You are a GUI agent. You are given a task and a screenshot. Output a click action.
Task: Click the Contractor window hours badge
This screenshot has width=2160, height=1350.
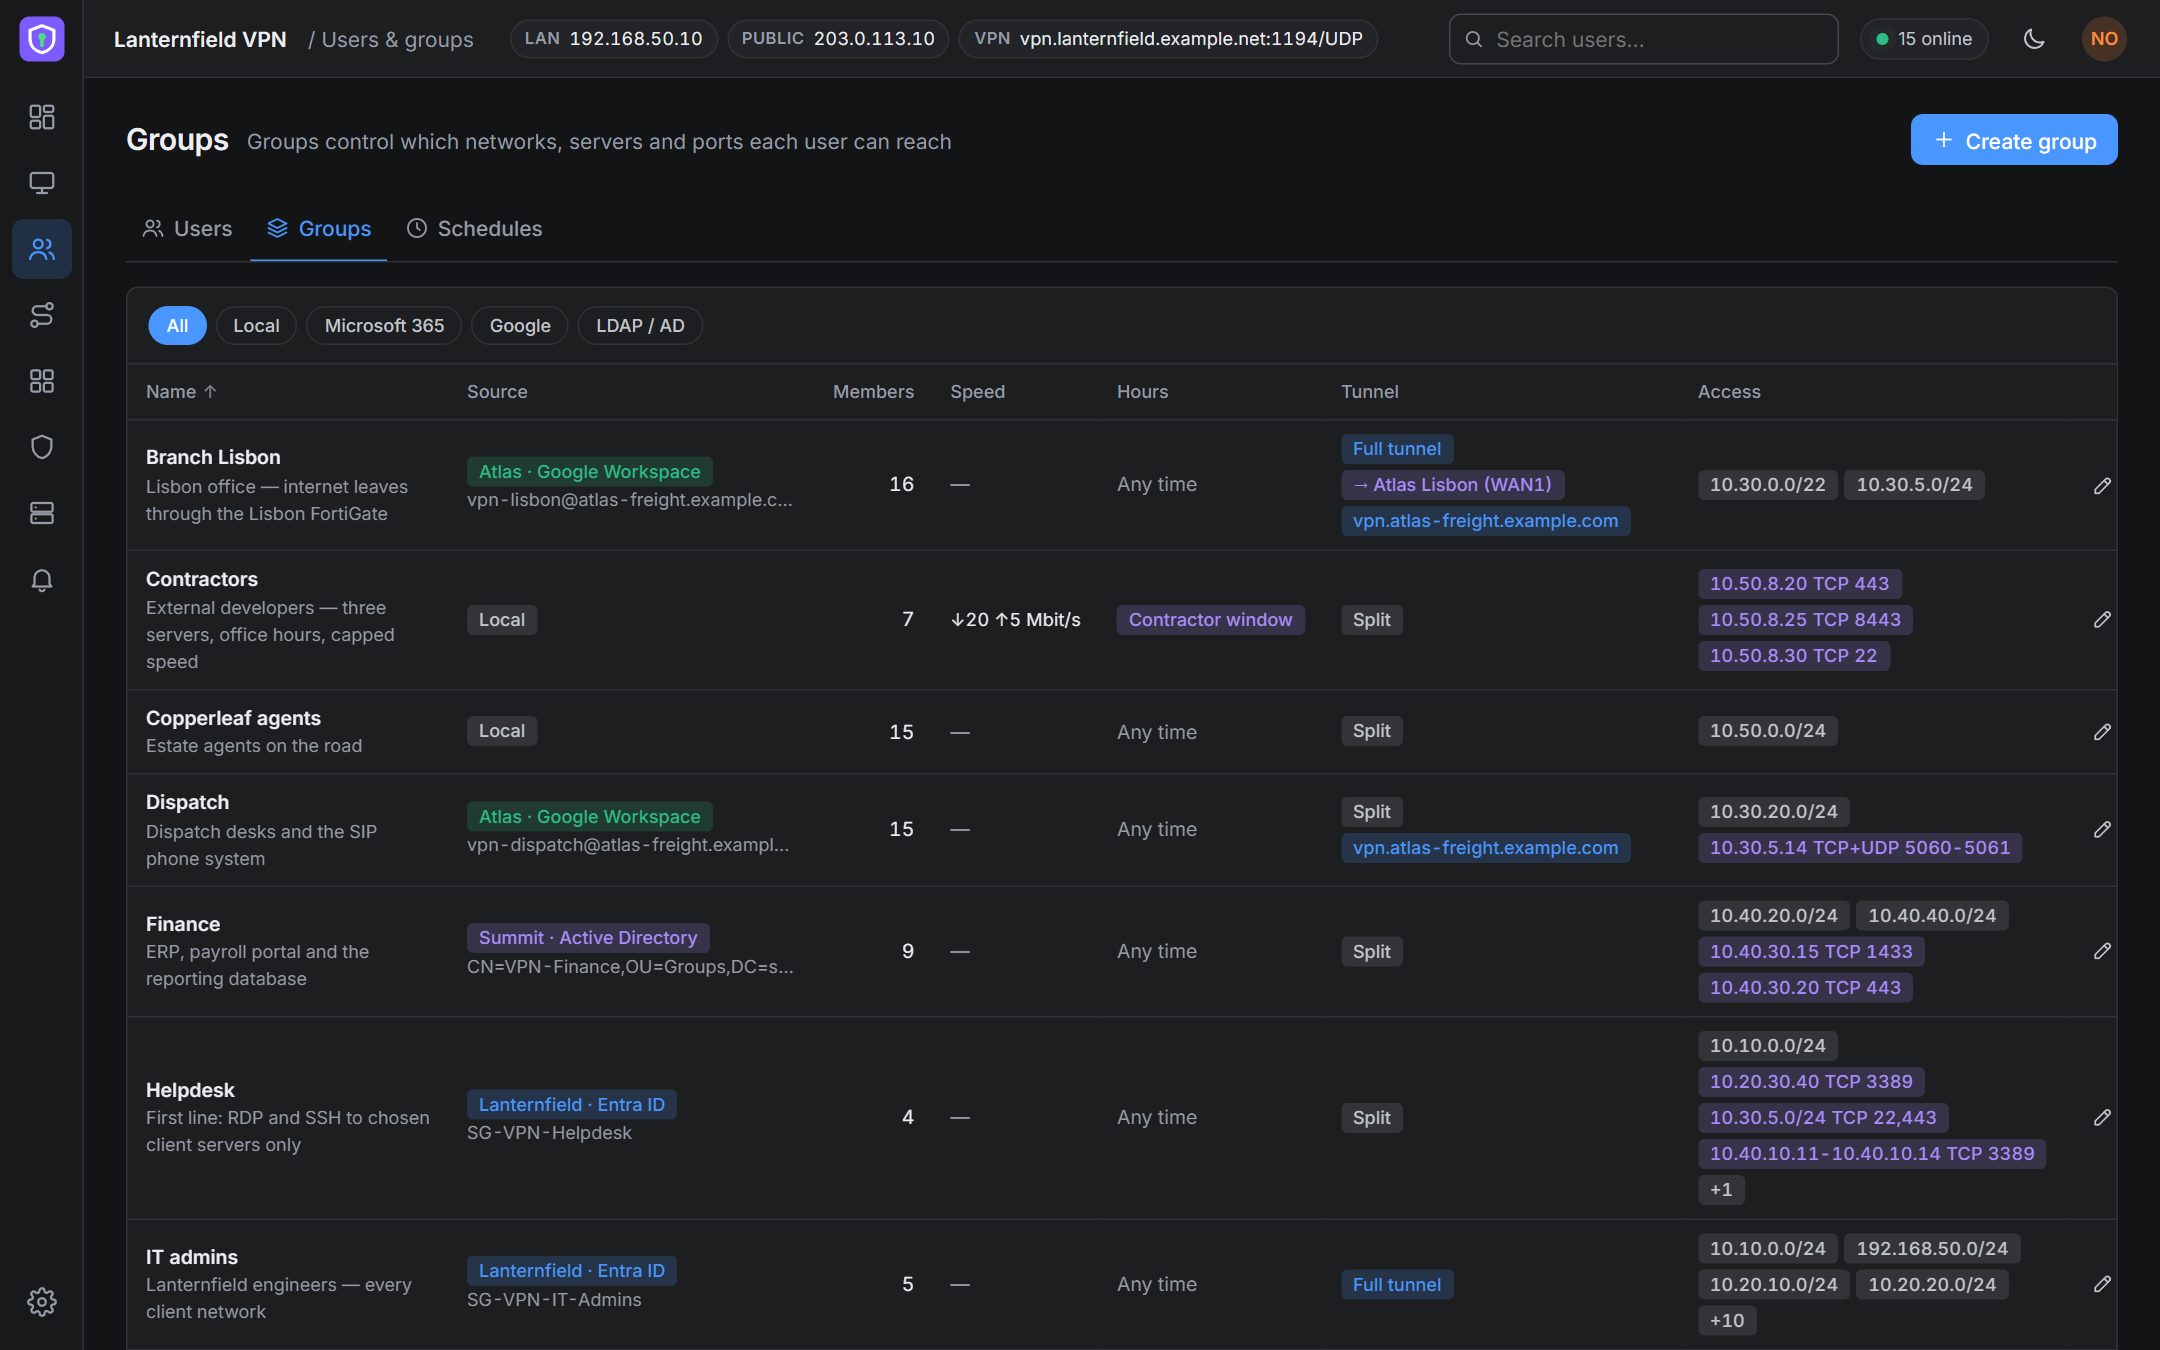[x=1210, y=620]
